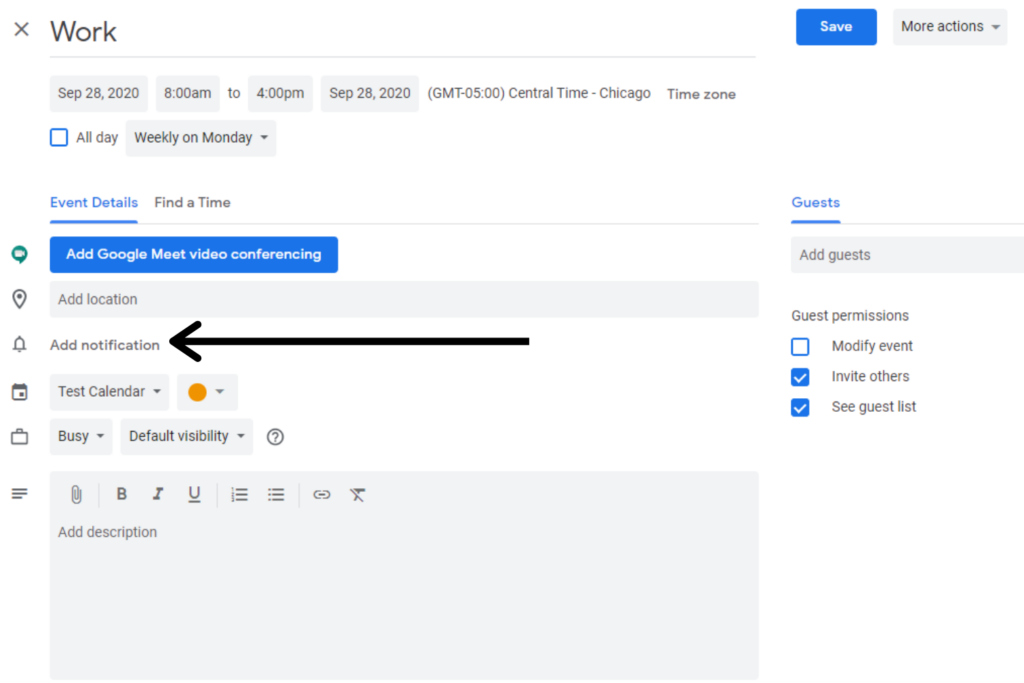The width and height of the screenshot is (1024, 683).
Task: Click the notification bell icon
Action: click(x=20, y=344)
